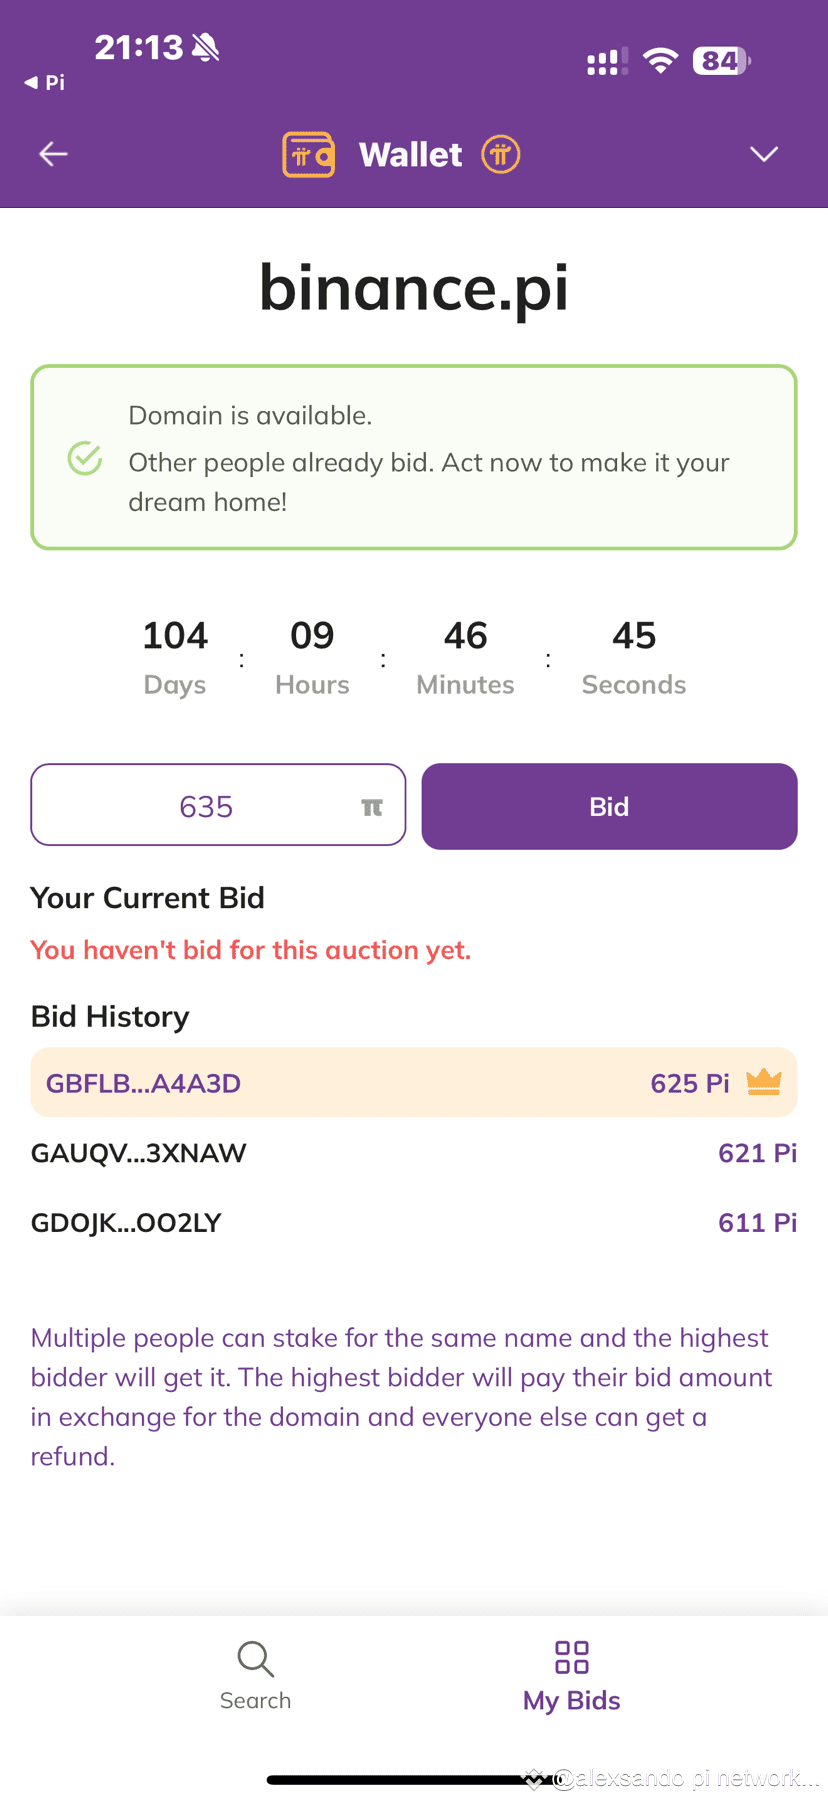The width and height of the screenshot is (828, 1800).
Task: Tap the magnifier Search icon
Action: point(255,1658)
